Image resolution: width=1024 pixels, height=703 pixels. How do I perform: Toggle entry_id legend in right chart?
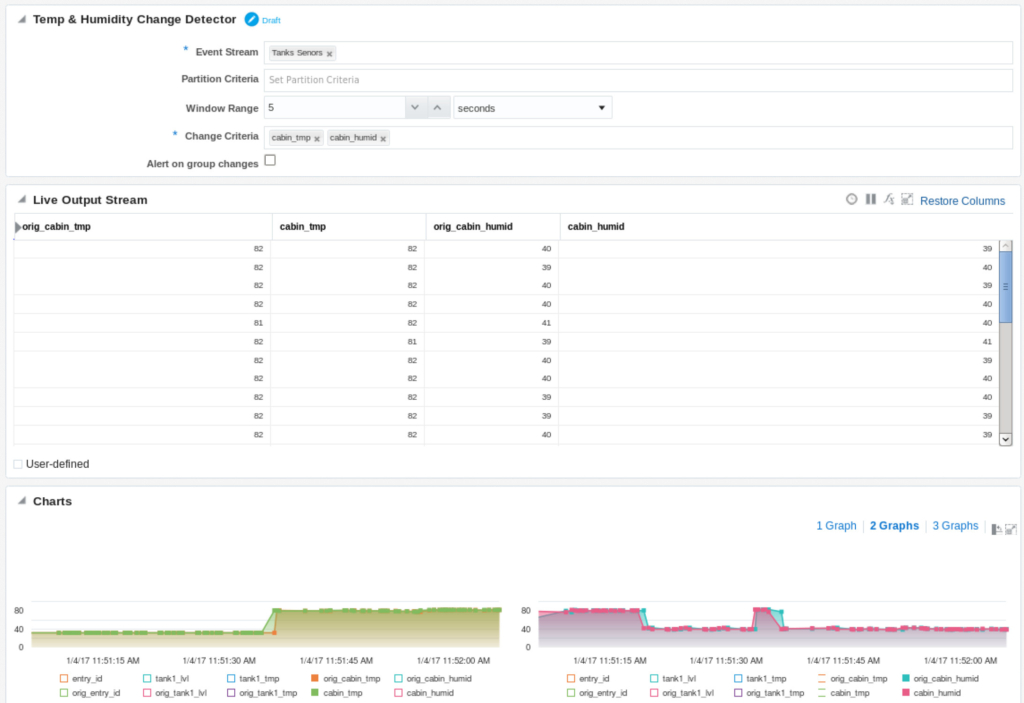coord(588,678)
